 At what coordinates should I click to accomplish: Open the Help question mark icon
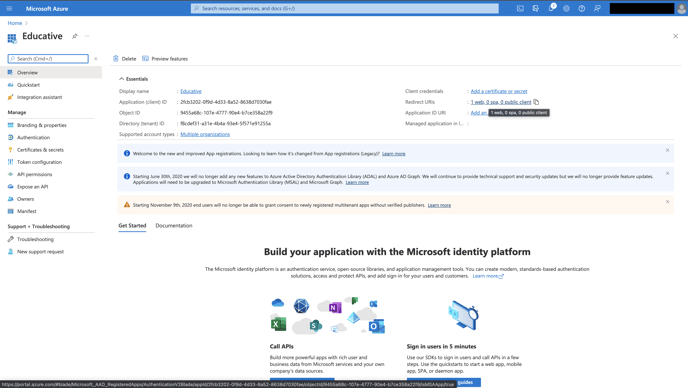(x=581, y=8)
